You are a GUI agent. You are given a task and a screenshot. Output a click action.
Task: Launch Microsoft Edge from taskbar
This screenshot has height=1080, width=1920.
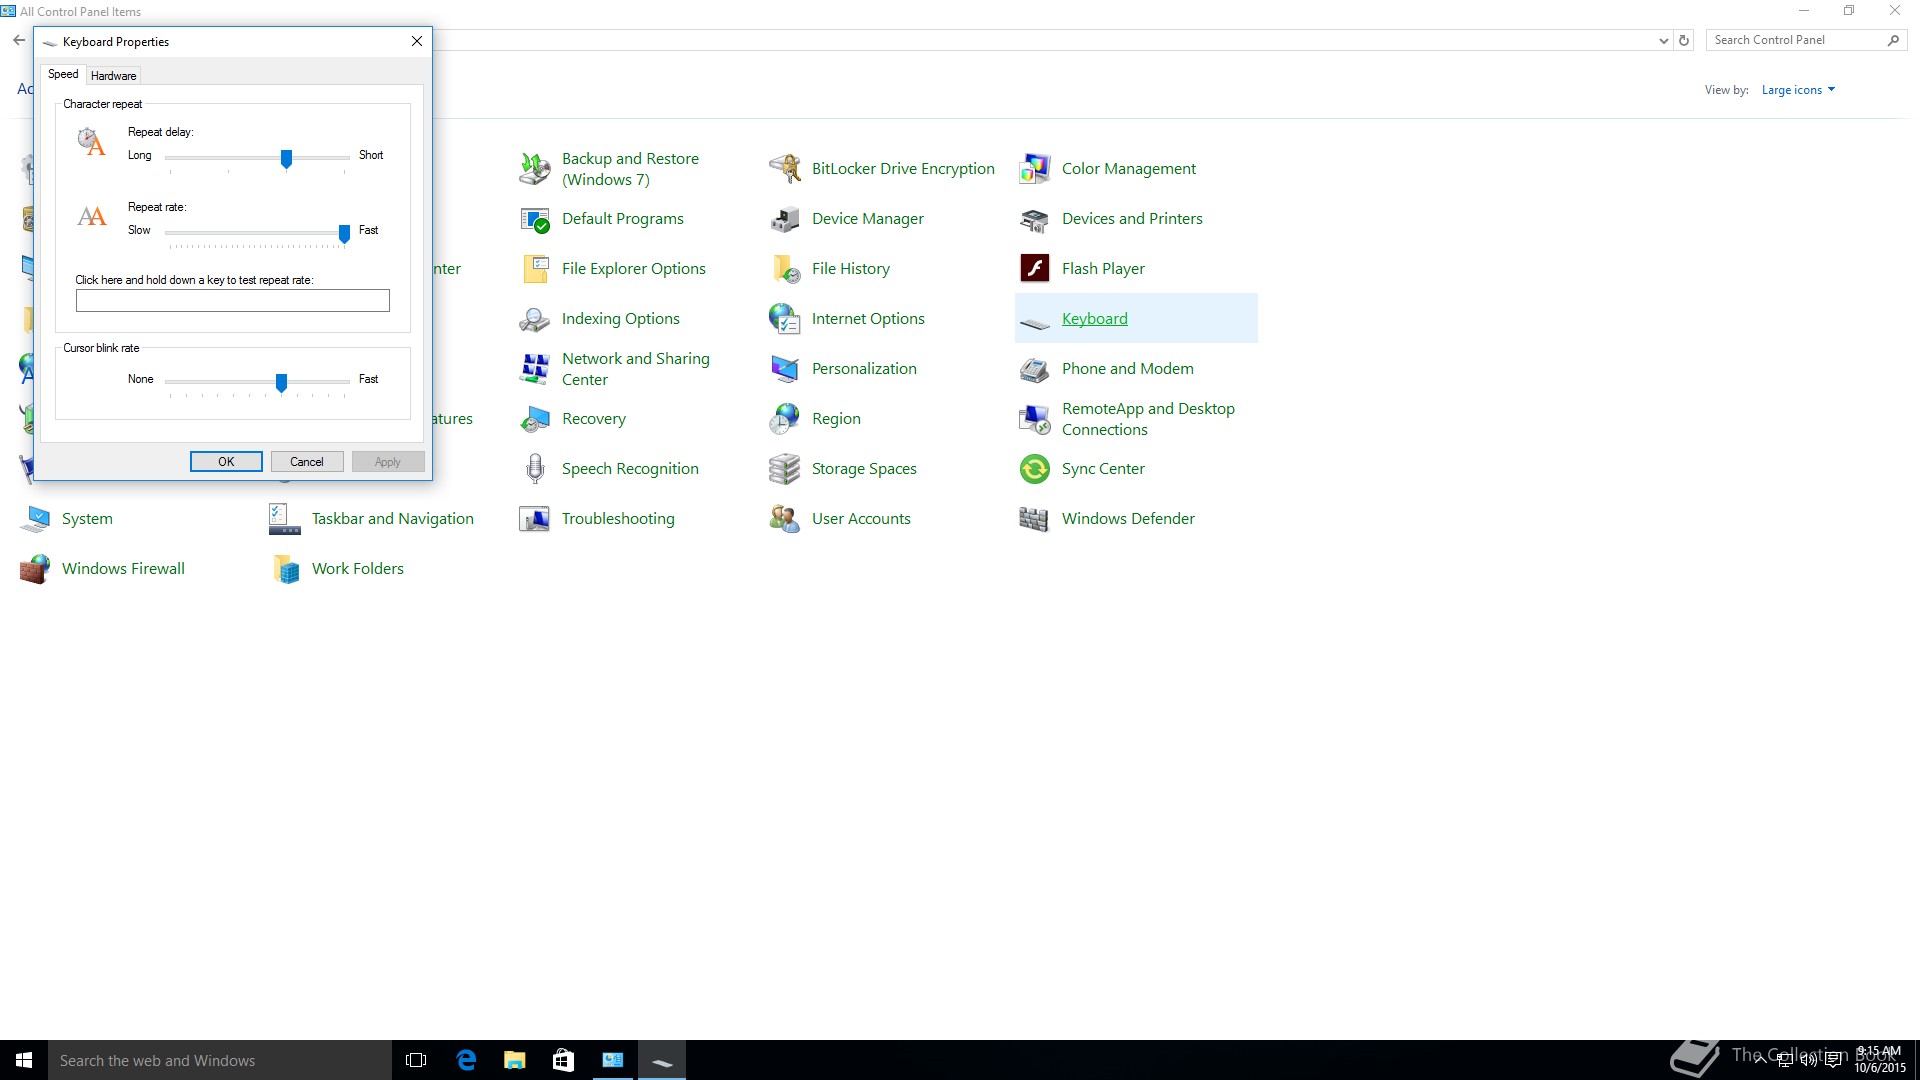(466, 1060)
